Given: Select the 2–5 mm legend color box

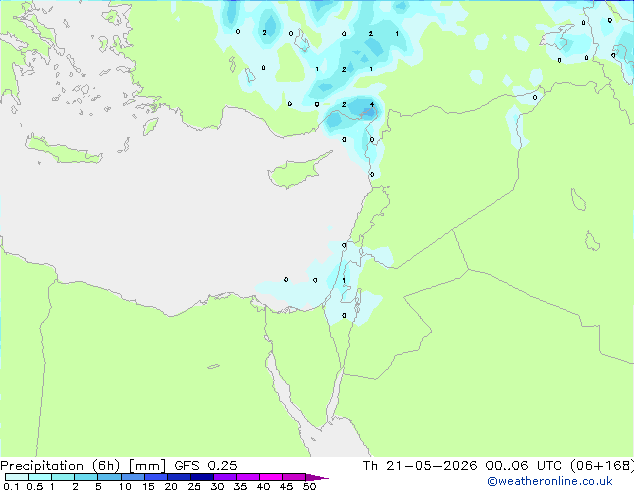Looking at the screenshot, I should point(86,477).
